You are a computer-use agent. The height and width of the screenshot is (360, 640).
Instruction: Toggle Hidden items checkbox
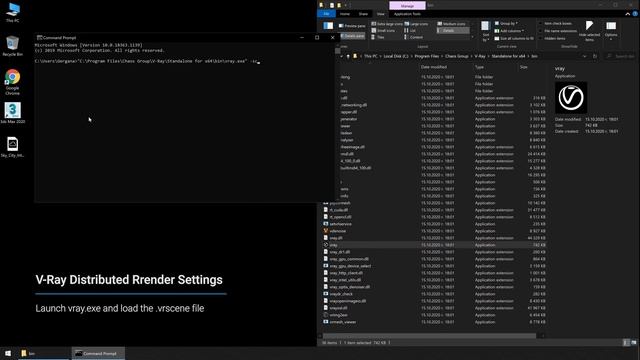click(552, 38)
